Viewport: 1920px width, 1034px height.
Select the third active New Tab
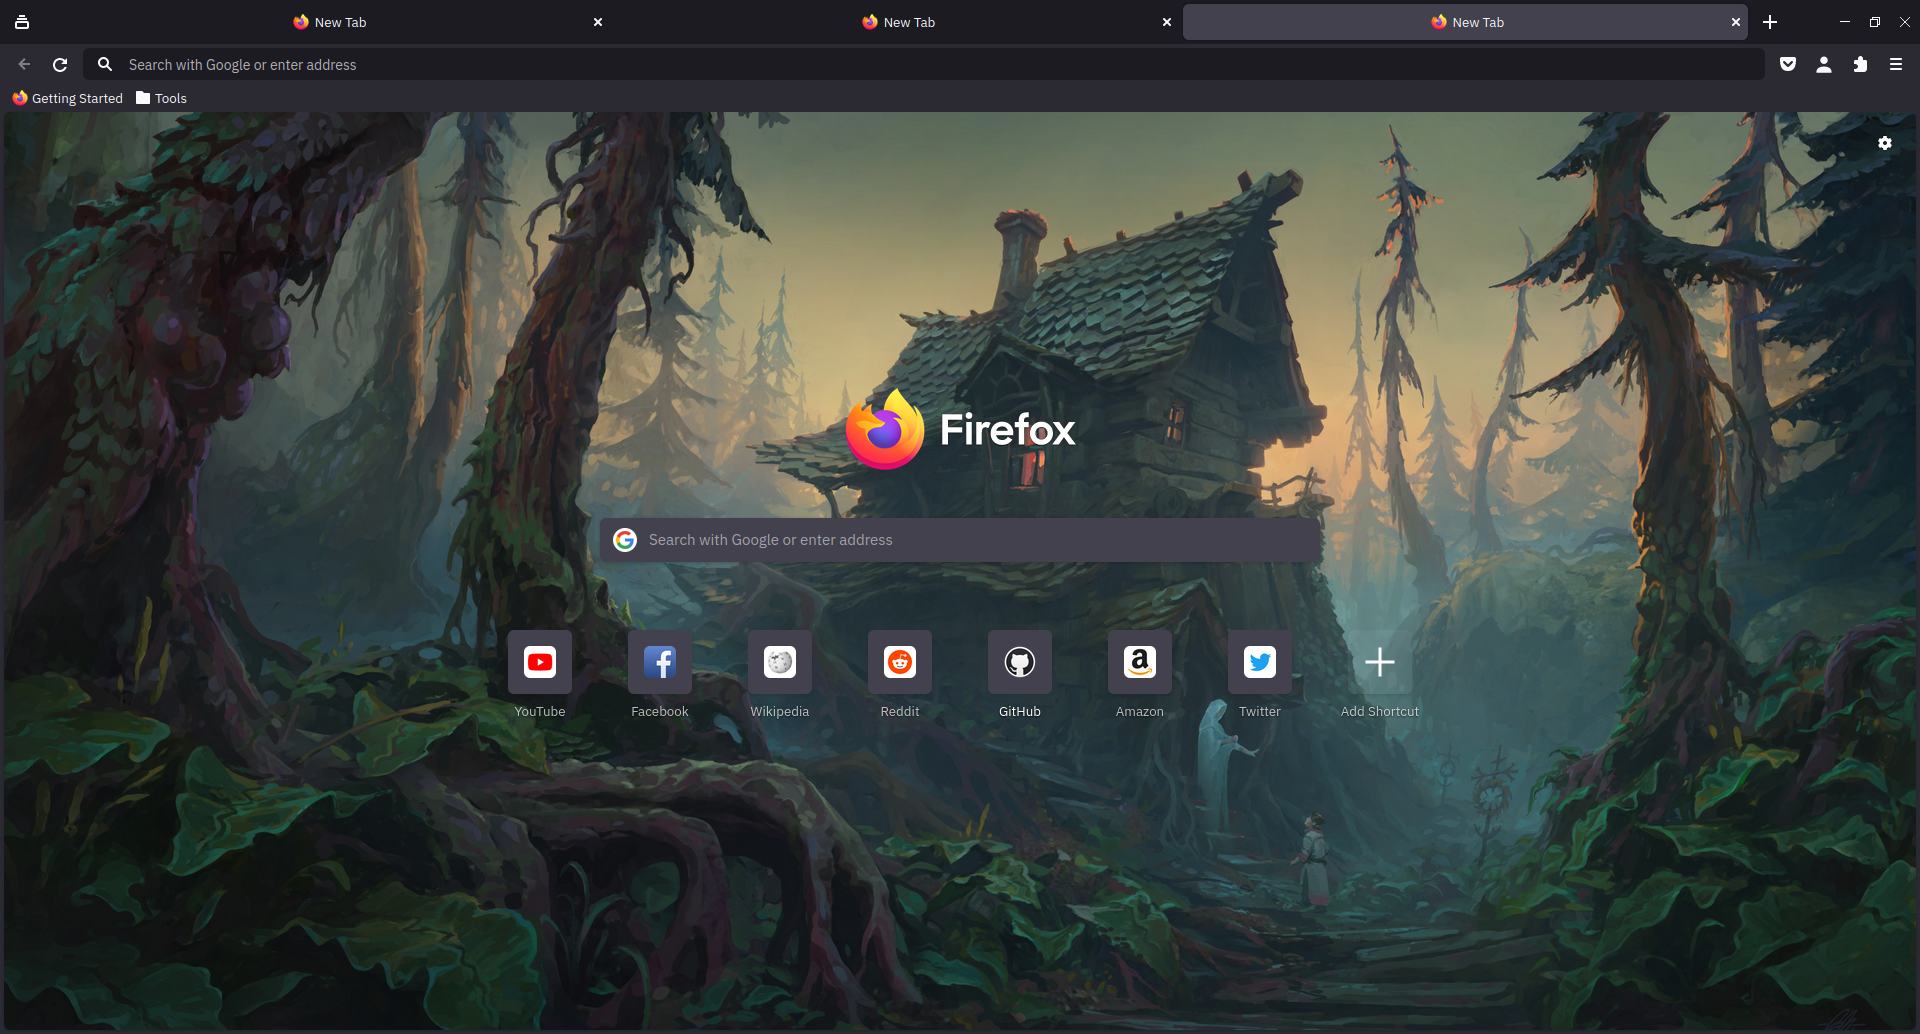click(1466, 22)
